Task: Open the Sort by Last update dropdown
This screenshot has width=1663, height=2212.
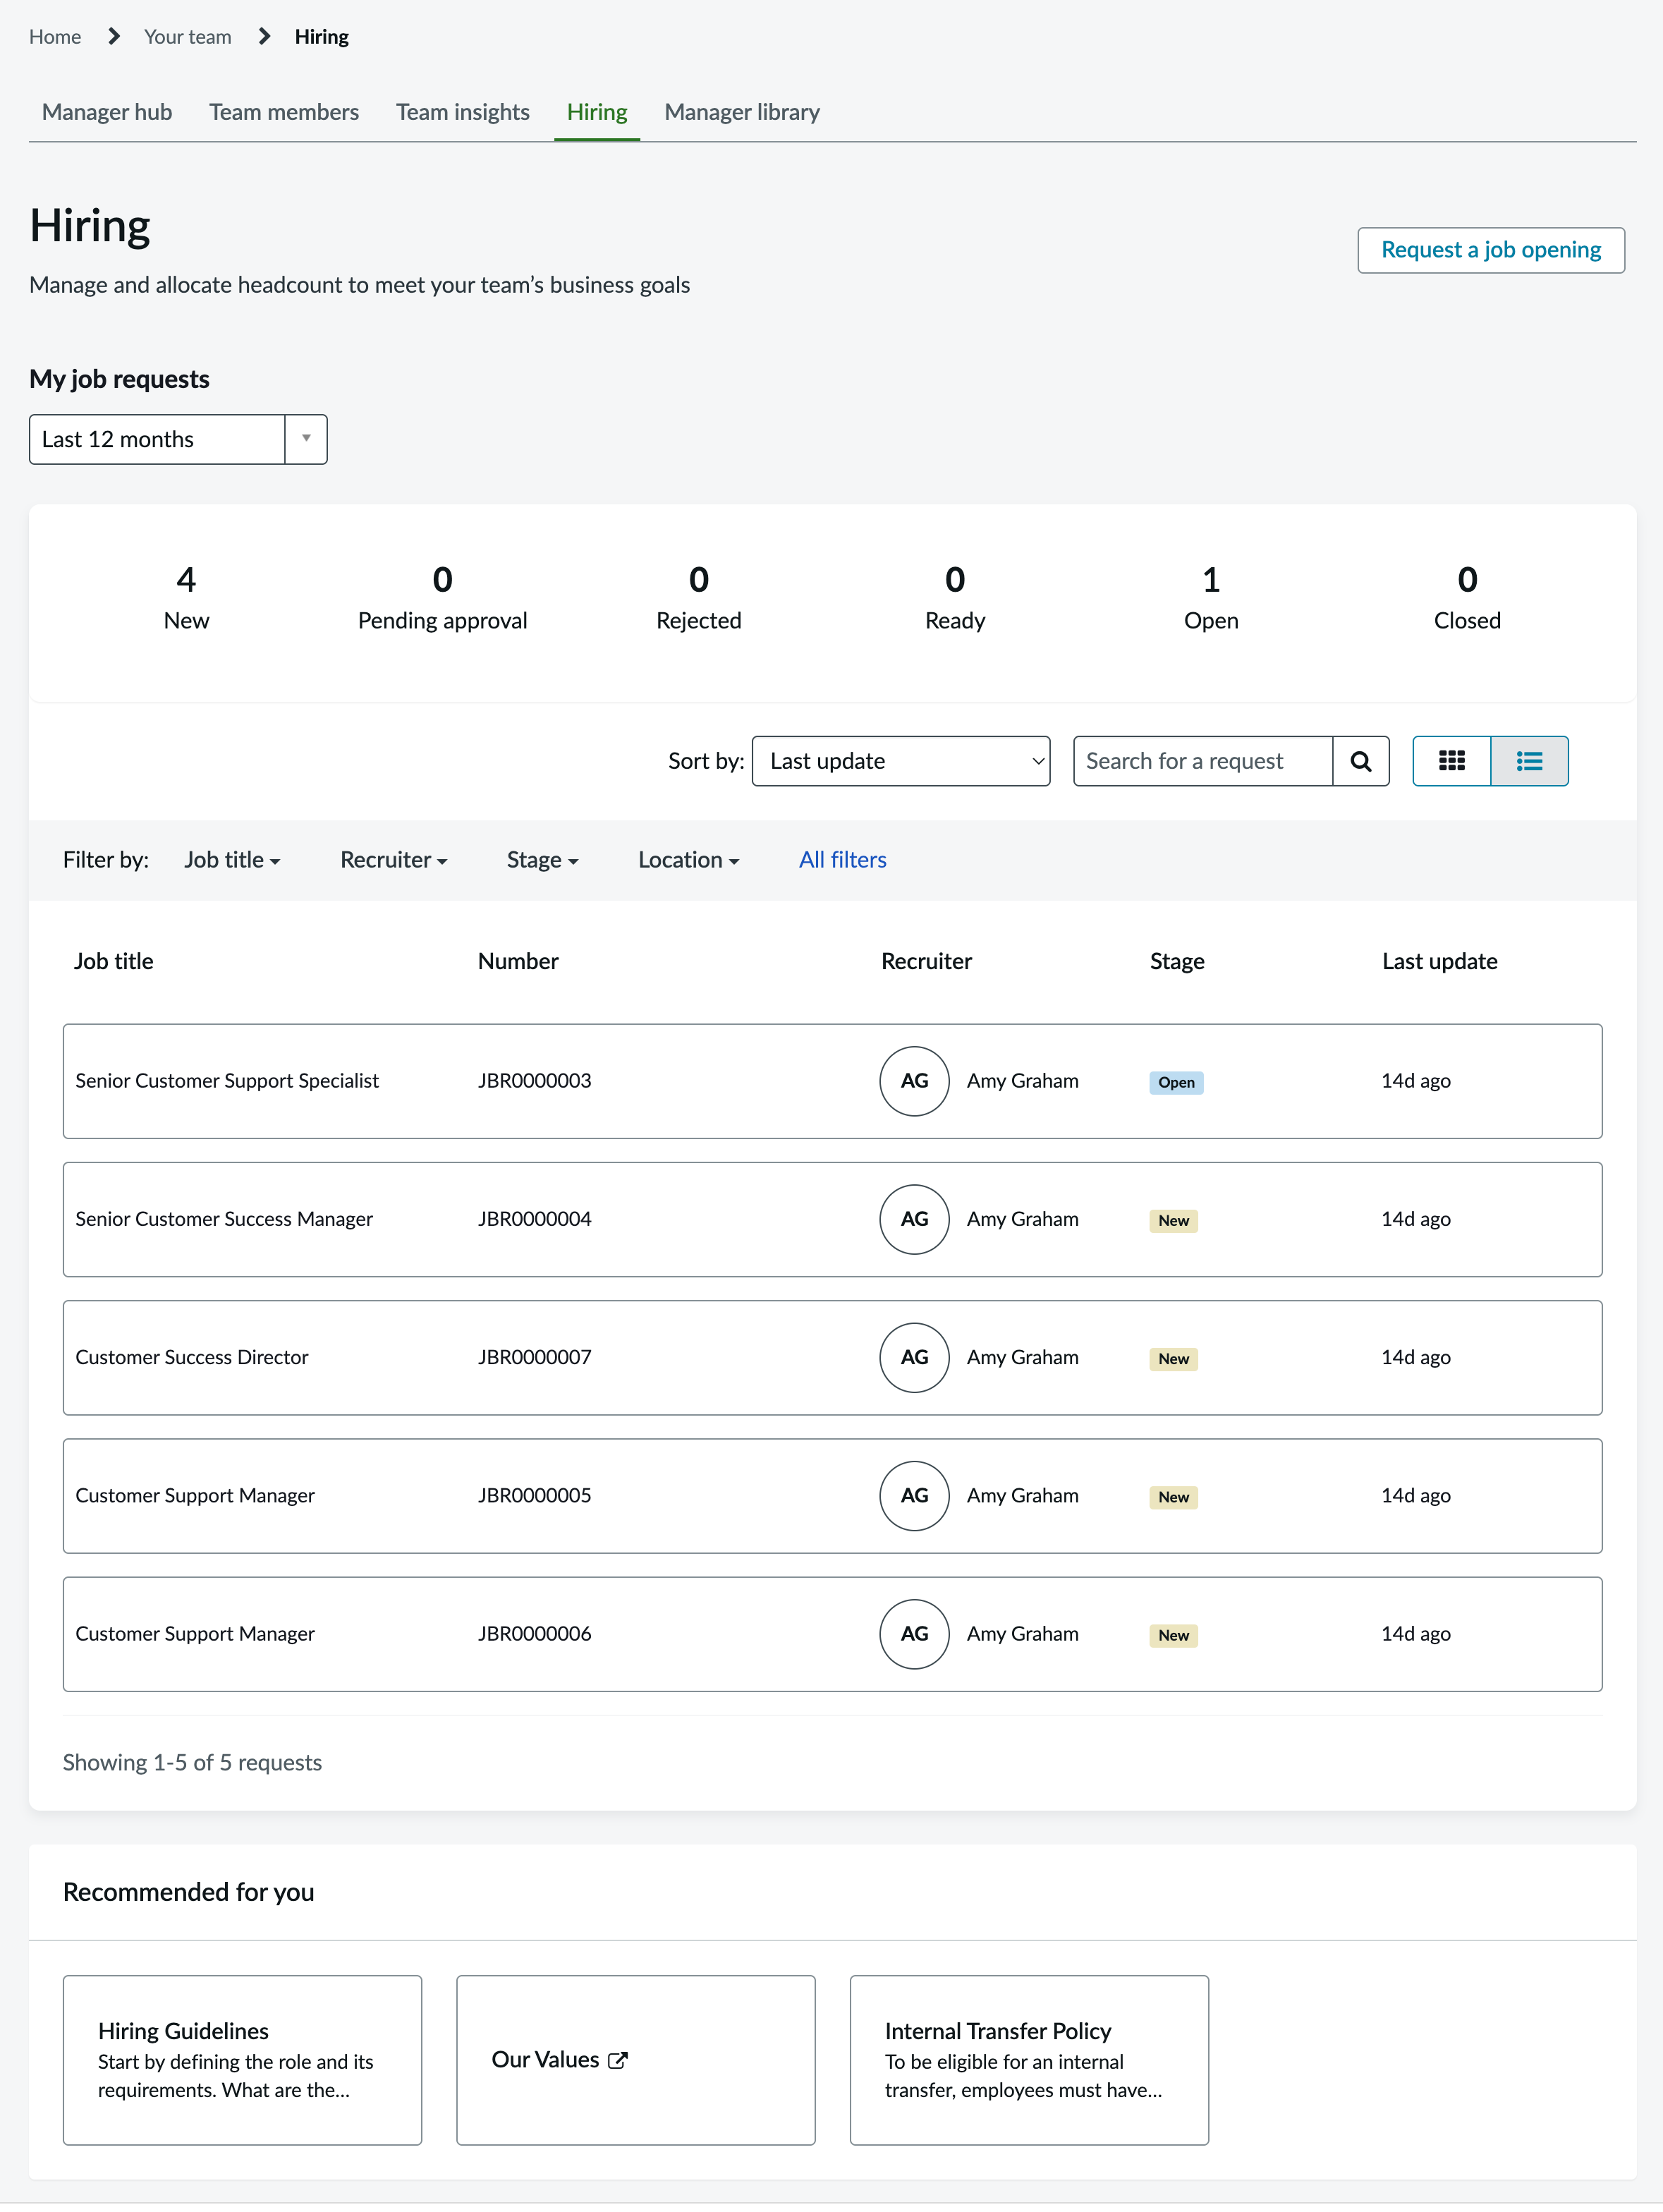Action: pos(900,761)
